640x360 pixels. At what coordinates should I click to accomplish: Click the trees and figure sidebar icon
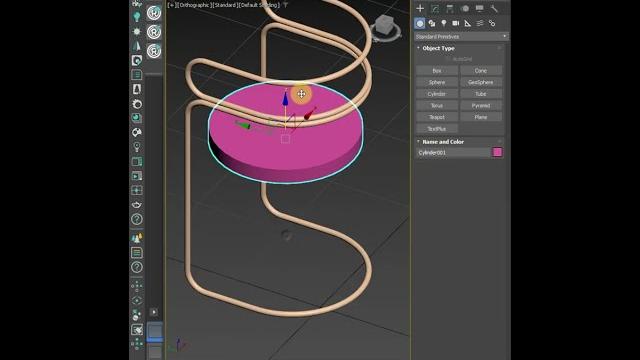click(x=137, y=238)
